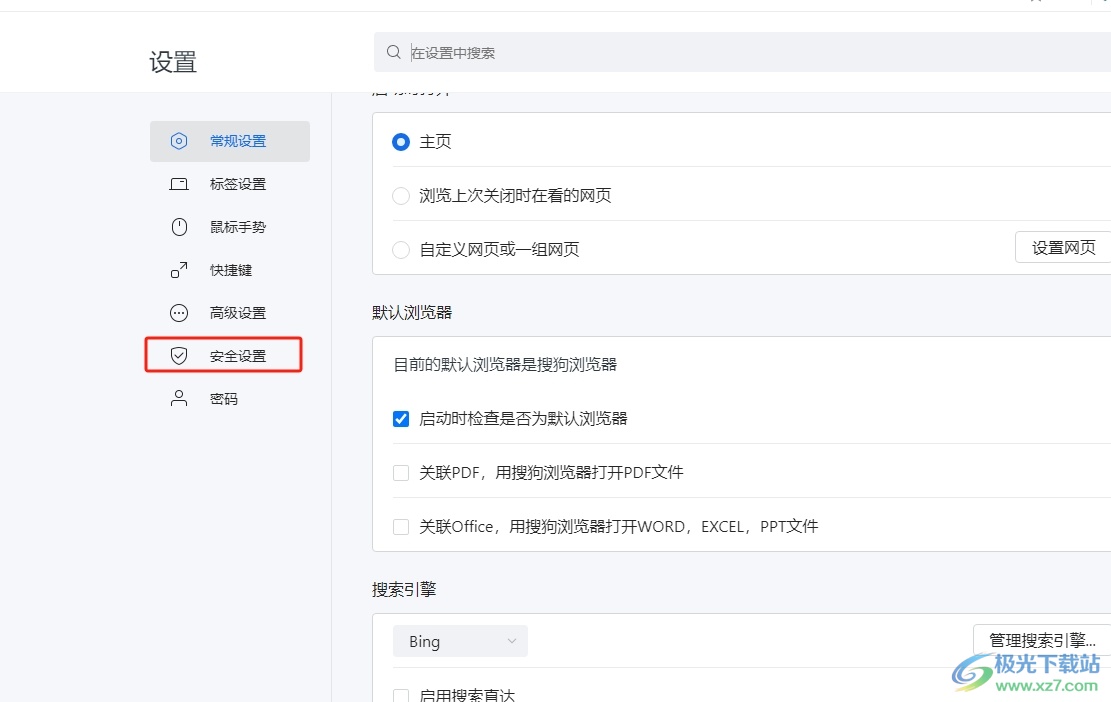The height and width of the screenshot is (702, 1111).
Task: Enable 启用搜索直达 checkbox
Action: 401,695
